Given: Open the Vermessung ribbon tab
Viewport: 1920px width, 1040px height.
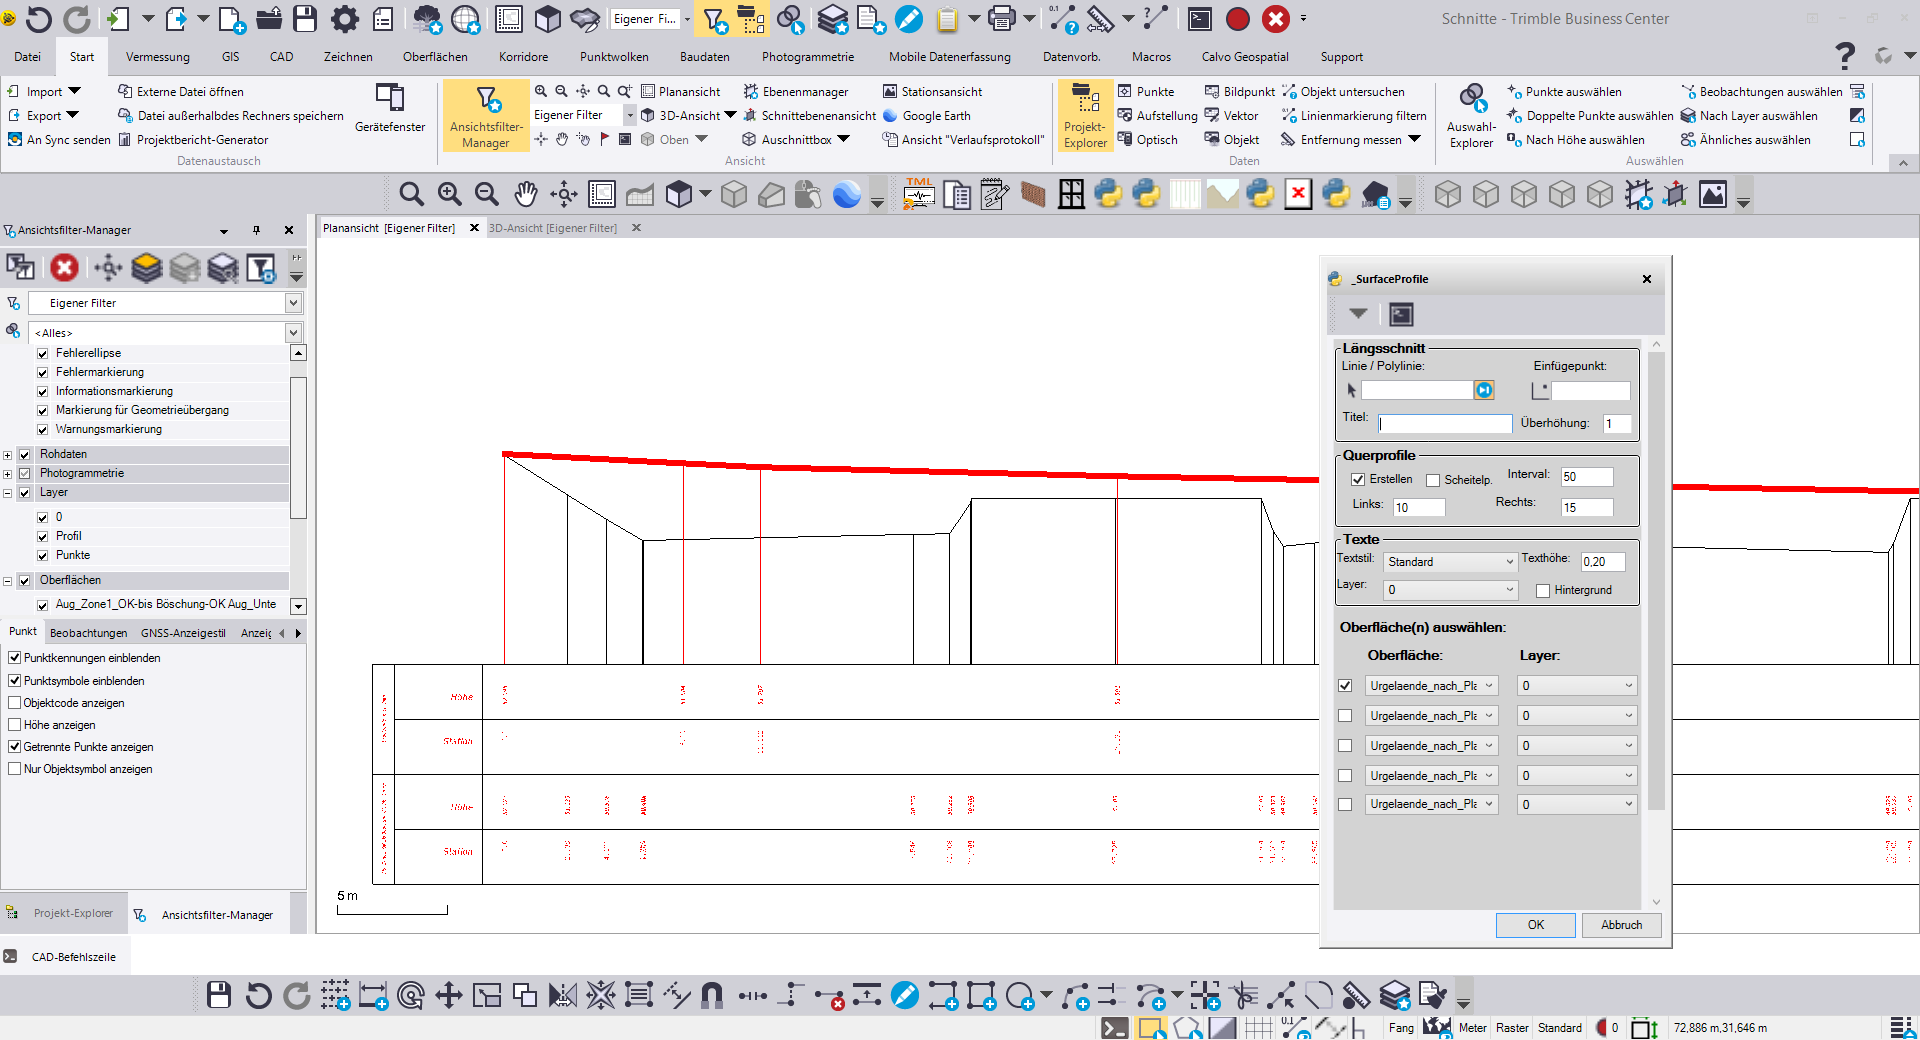Looking at the screenshot, I should (x=158, y=57).
